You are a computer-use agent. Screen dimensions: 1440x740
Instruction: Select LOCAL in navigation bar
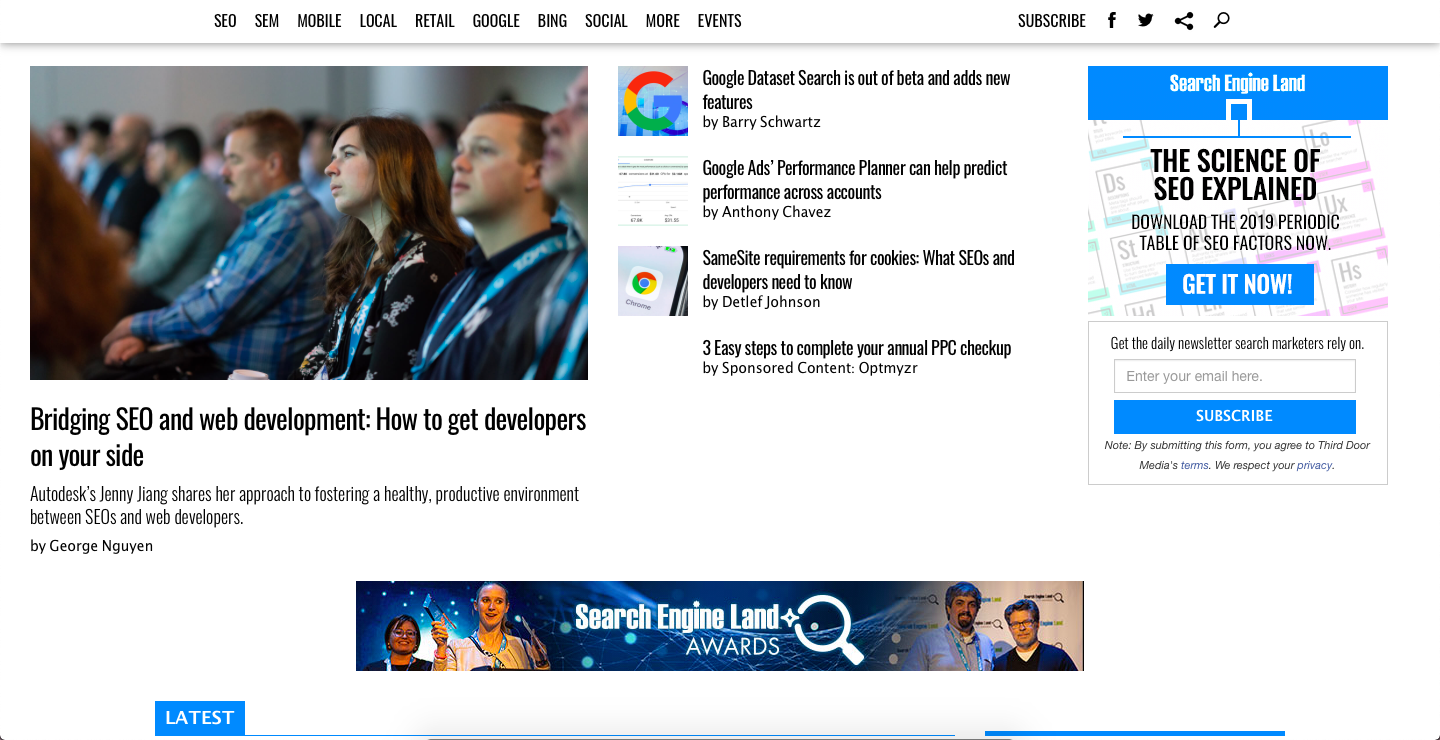coord(378,21)
